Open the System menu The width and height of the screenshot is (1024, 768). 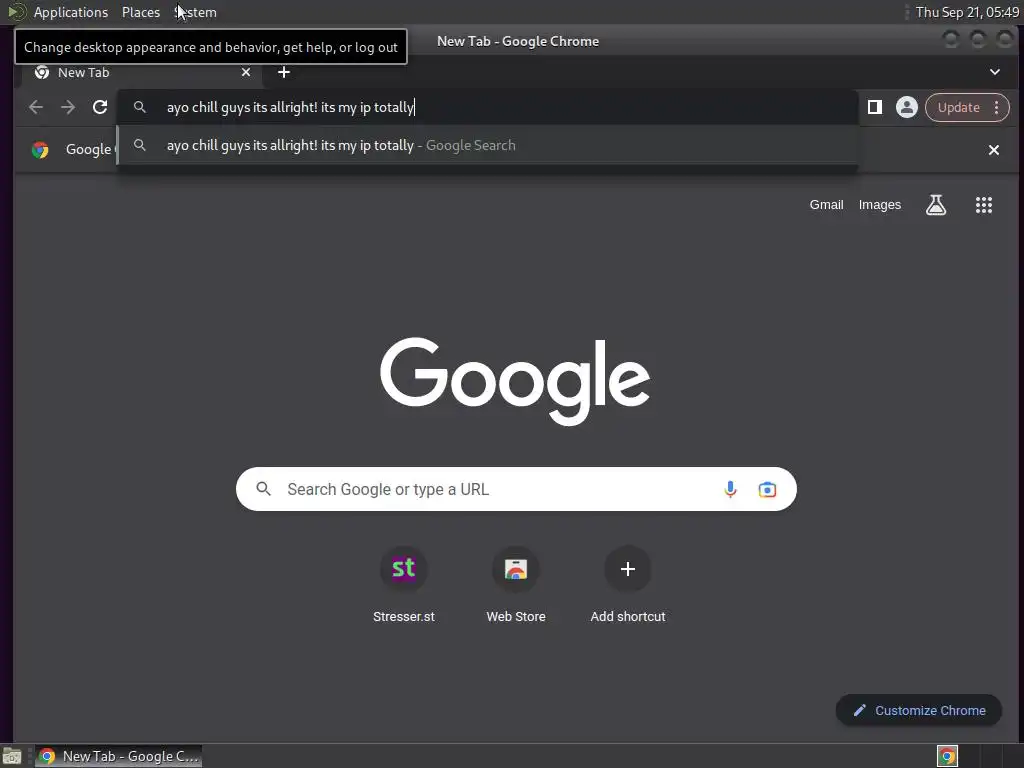pos(195,12)
